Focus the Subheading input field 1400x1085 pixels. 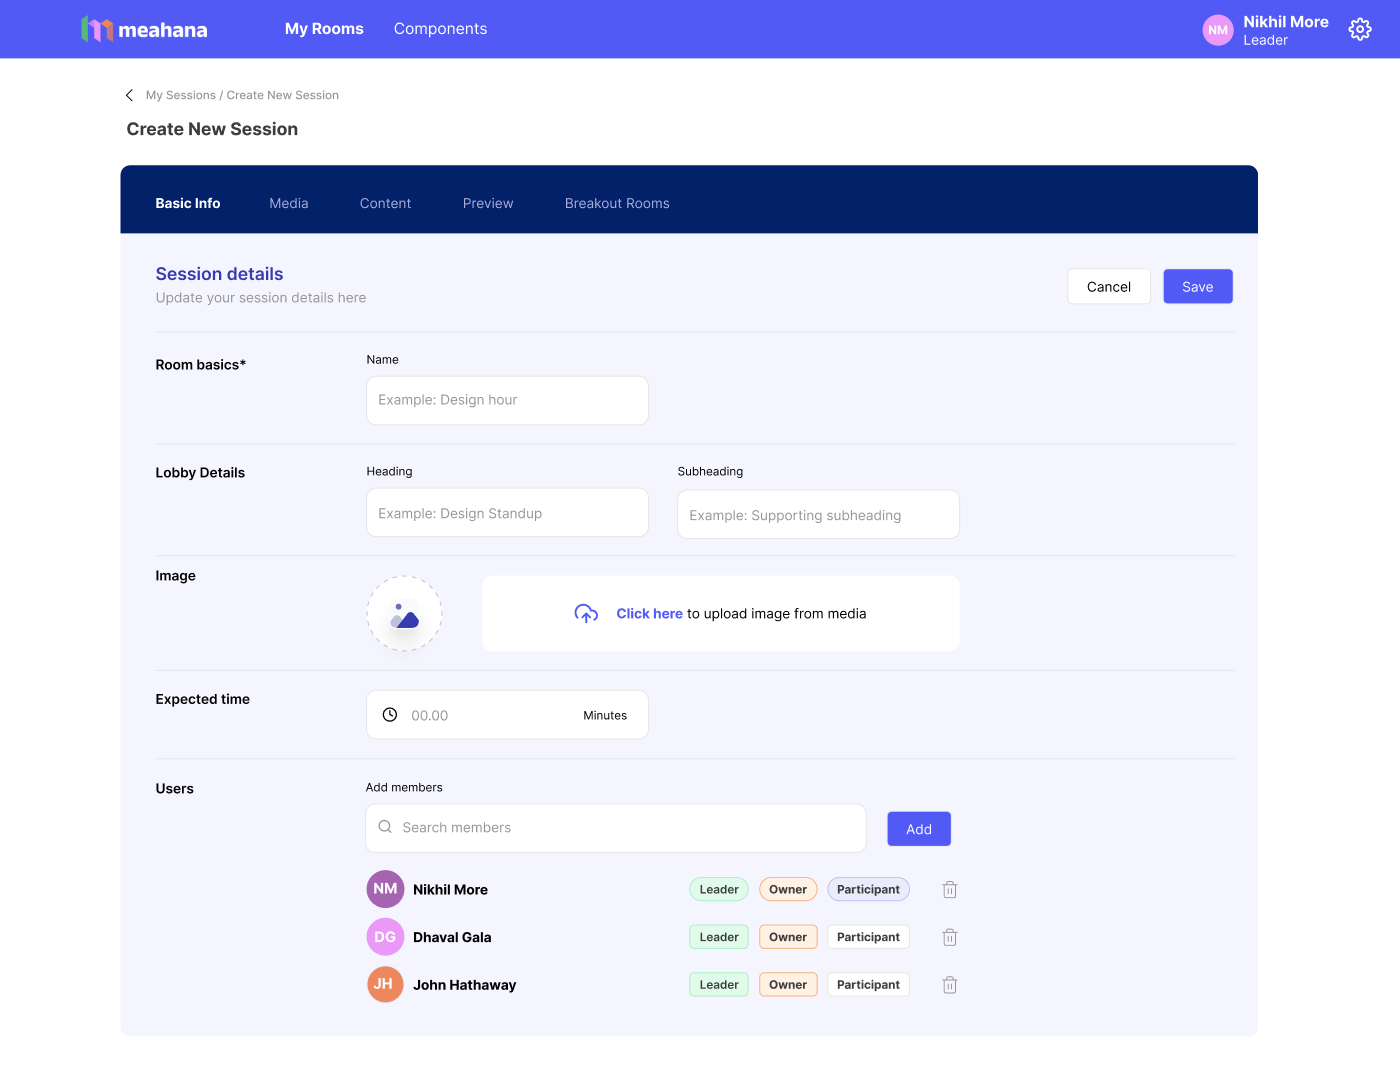click(x=818, y=515)
